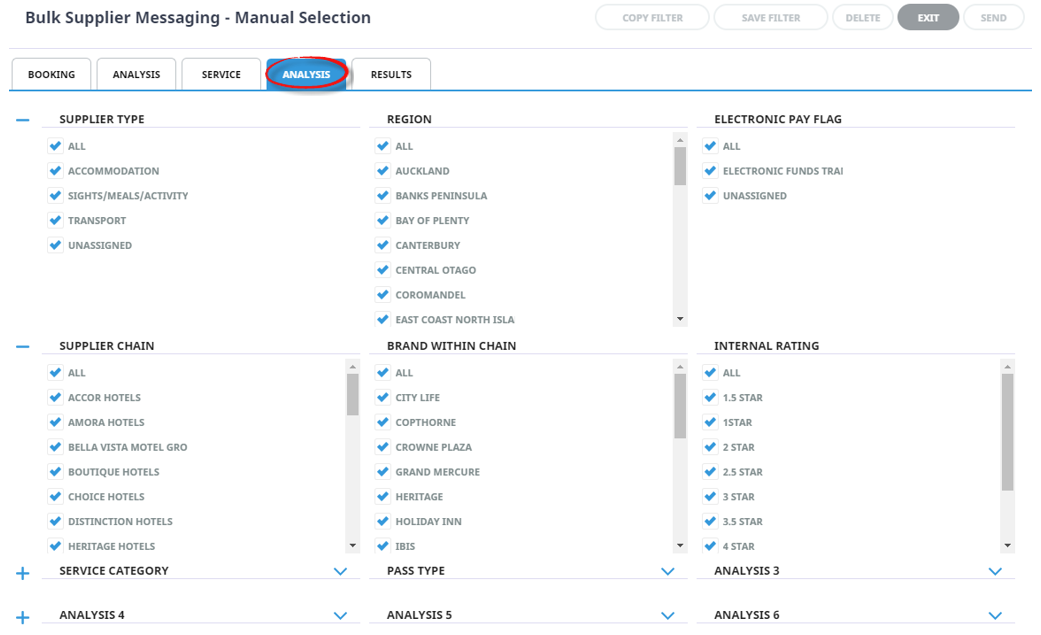Switch to the Booking tab
Image resolution: width=1041 pixels, height=635 pixels.
coord(51,75)
